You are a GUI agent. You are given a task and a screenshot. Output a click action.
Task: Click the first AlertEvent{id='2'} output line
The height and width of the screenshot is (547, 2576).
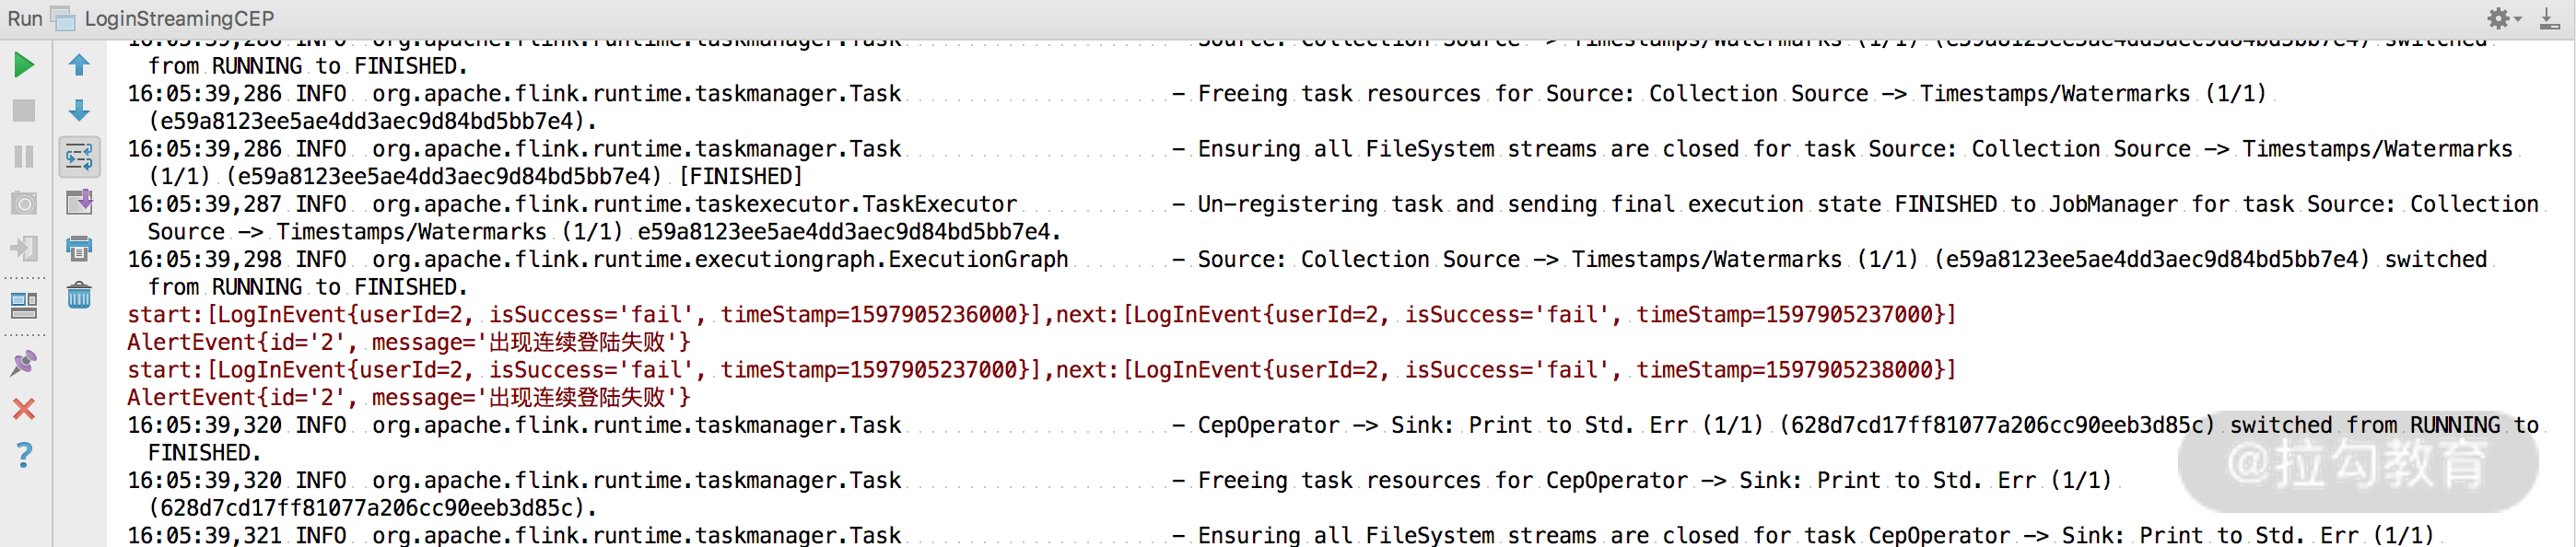click(409, 343)
